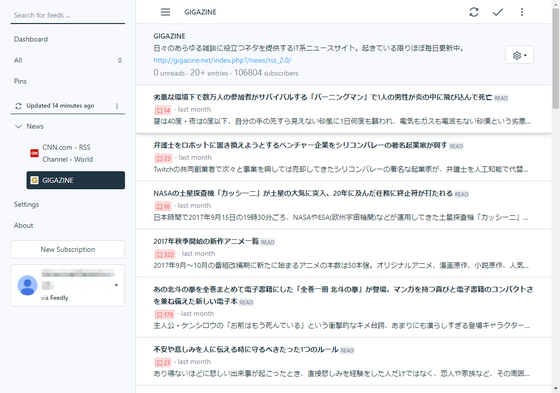Click the bookmark count 322 badge

point(165,254)
